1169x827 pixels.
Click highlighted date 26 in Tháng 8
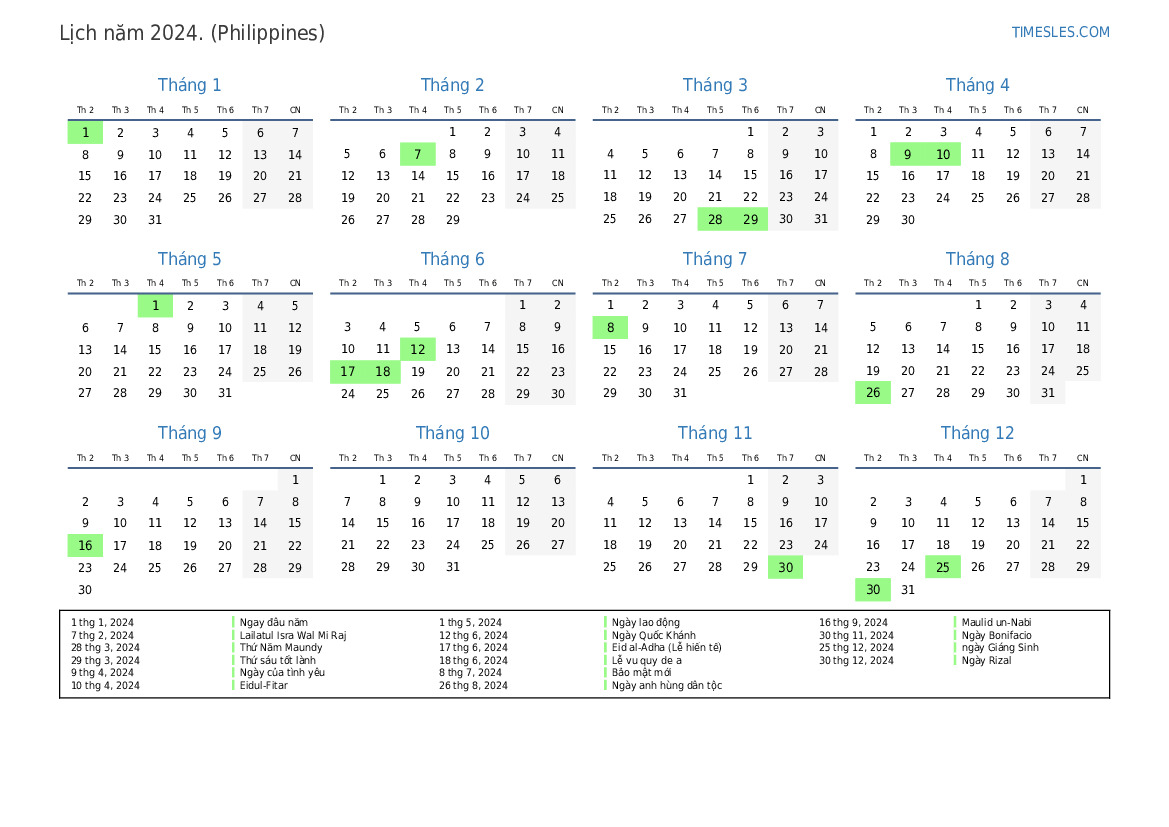coord(873,393)
